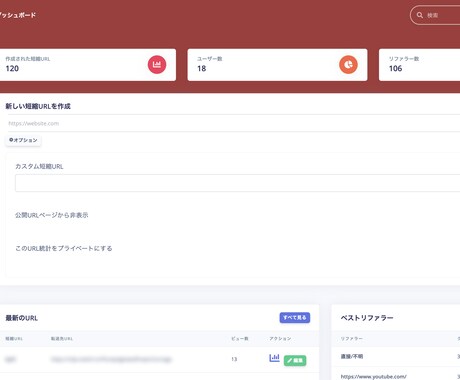Image resolution: width=460 pixels, height=380 pixels.
Task: Click the 最新のURL heading
Action: click(22, 318)
